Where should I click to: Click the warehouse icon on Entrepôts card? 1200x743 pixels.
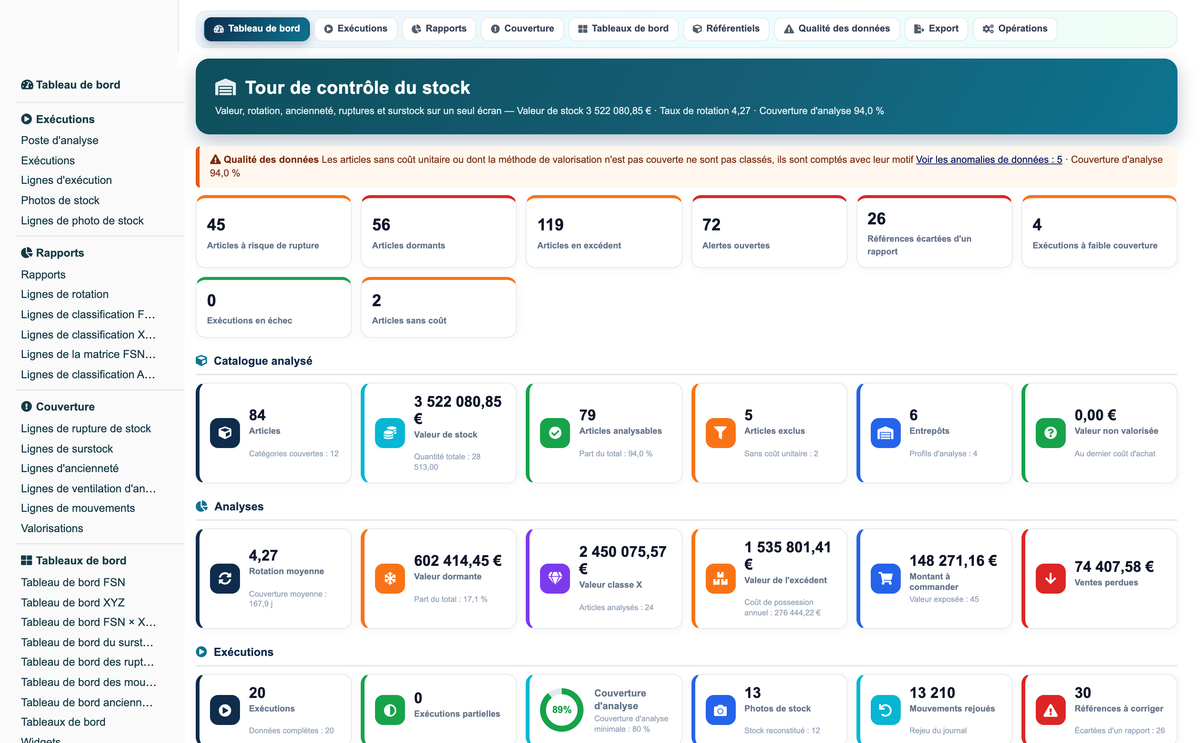885,433
